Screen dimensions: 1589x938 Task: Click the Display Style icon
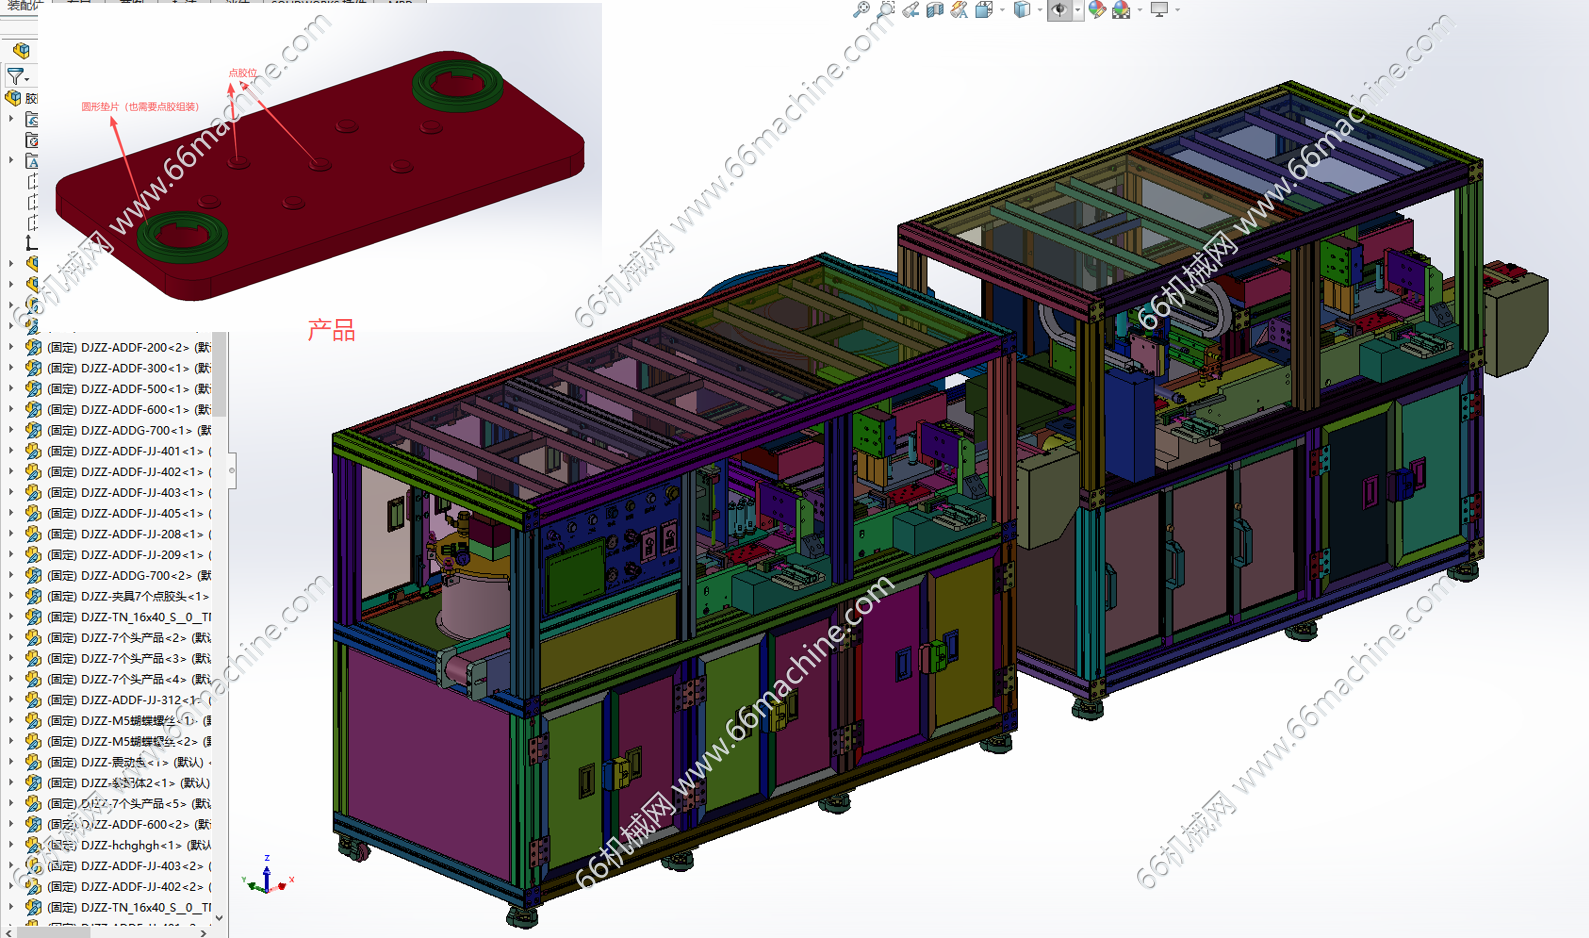pos(1021,10)
